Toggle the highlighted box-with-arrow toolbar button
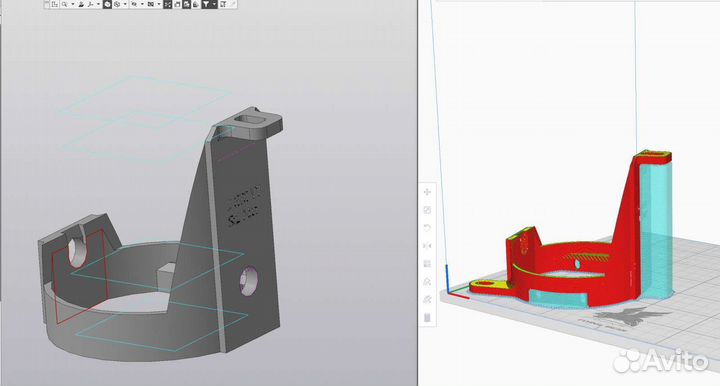Image resolution: width=720 pixels, height=386 pixels. 186,5
